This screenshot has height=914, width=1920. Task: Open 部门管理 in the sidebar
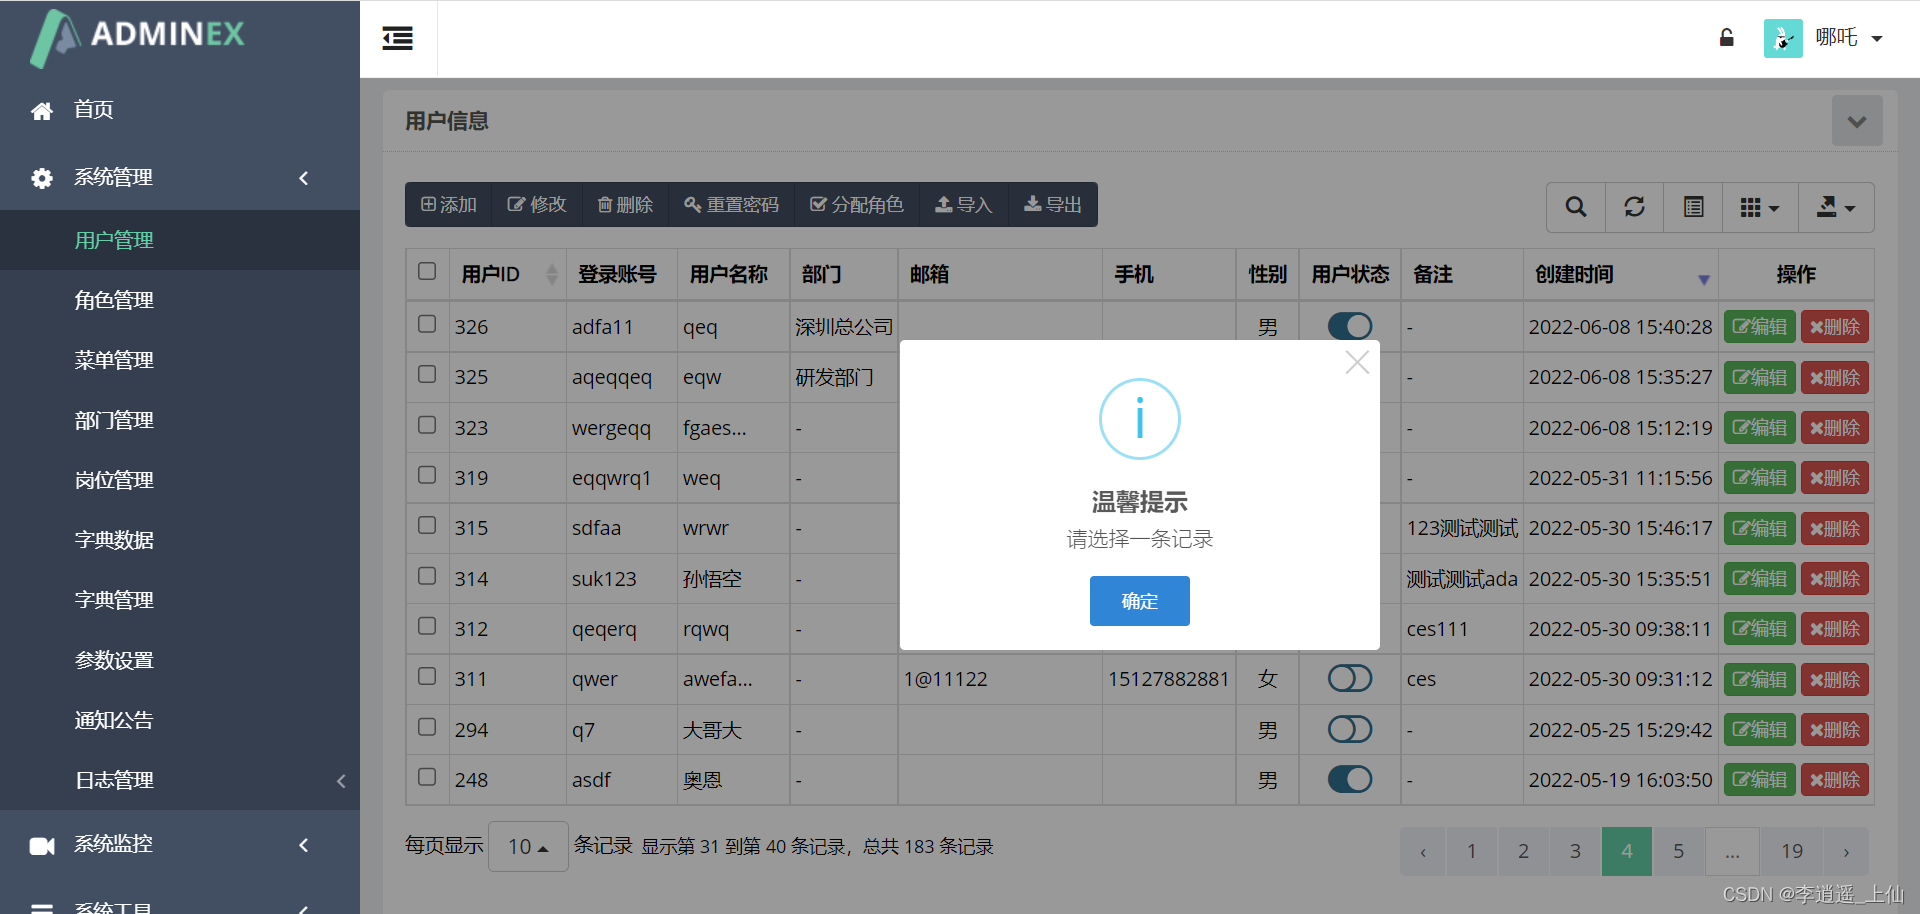click(x=113, y=420)
